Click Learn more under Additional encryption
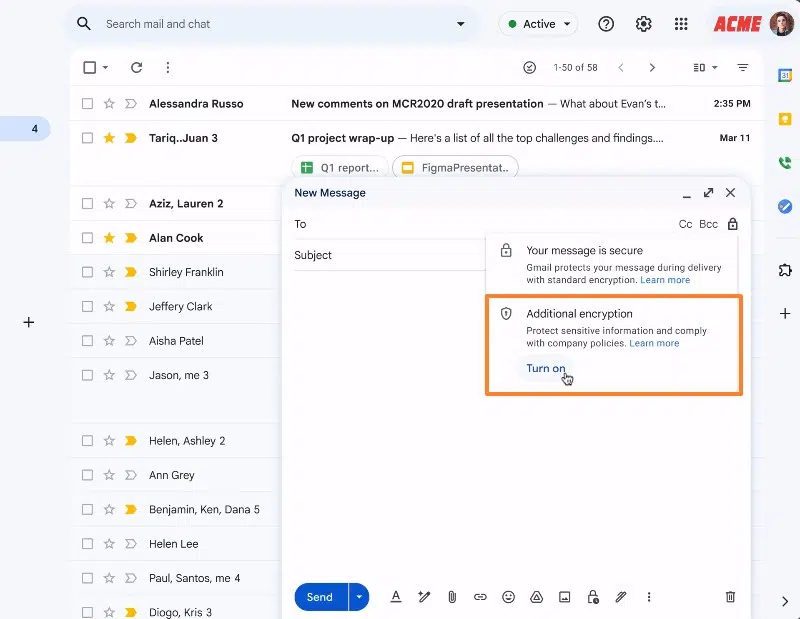 (x=654, y=343)
